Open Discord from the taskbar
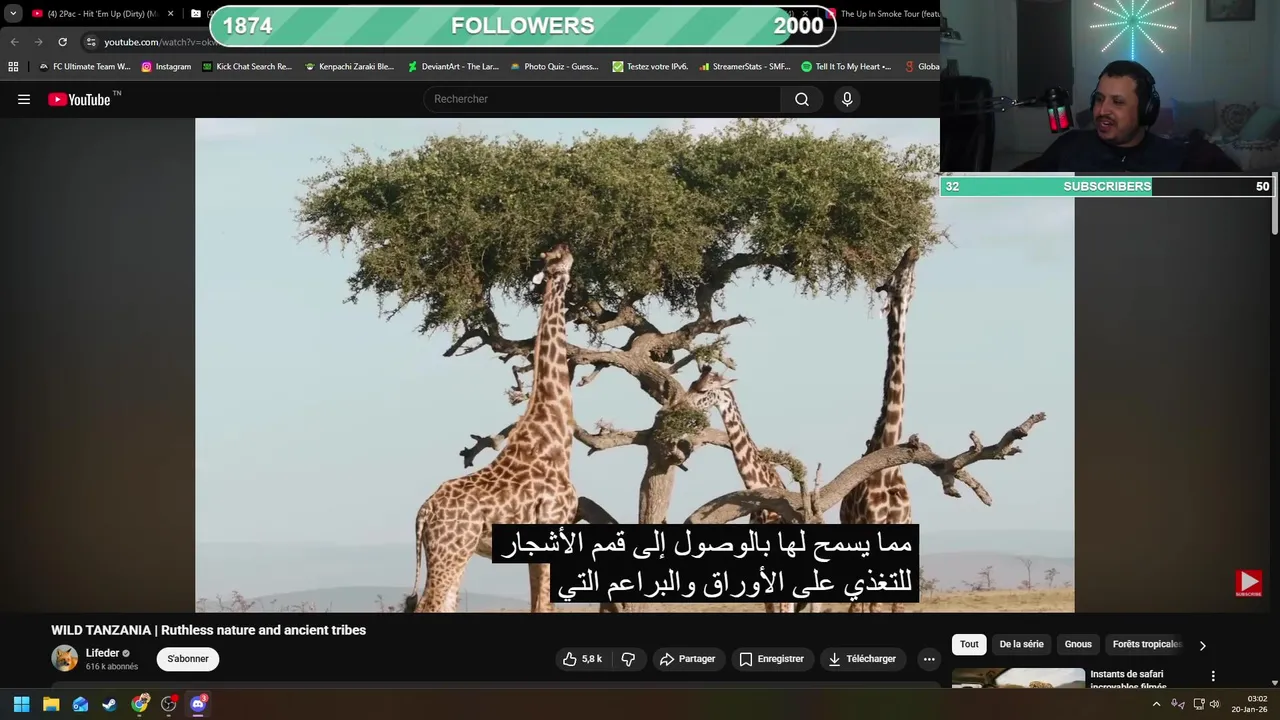The width and height of the screenshot is (1280, 720). tap(198, 704)
